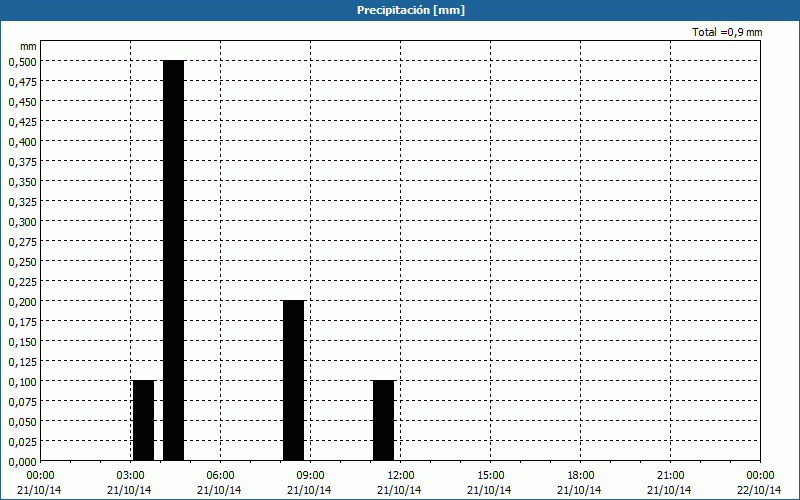Viewport: 800px width, 500px height.
Task: Click the 0,1 mm bar after 03:00
Action: (x=143, y=420)
